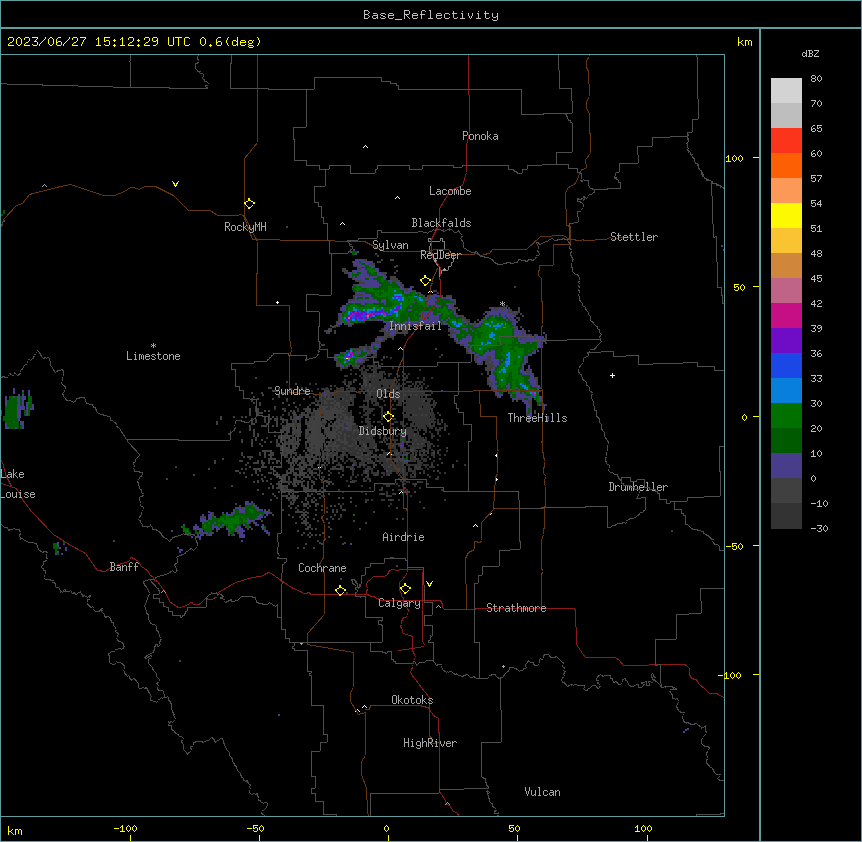Viewport: 862px width, 842px height.
Task: Click the yellow diamond marker south of RedDeer
Action: 426,281
